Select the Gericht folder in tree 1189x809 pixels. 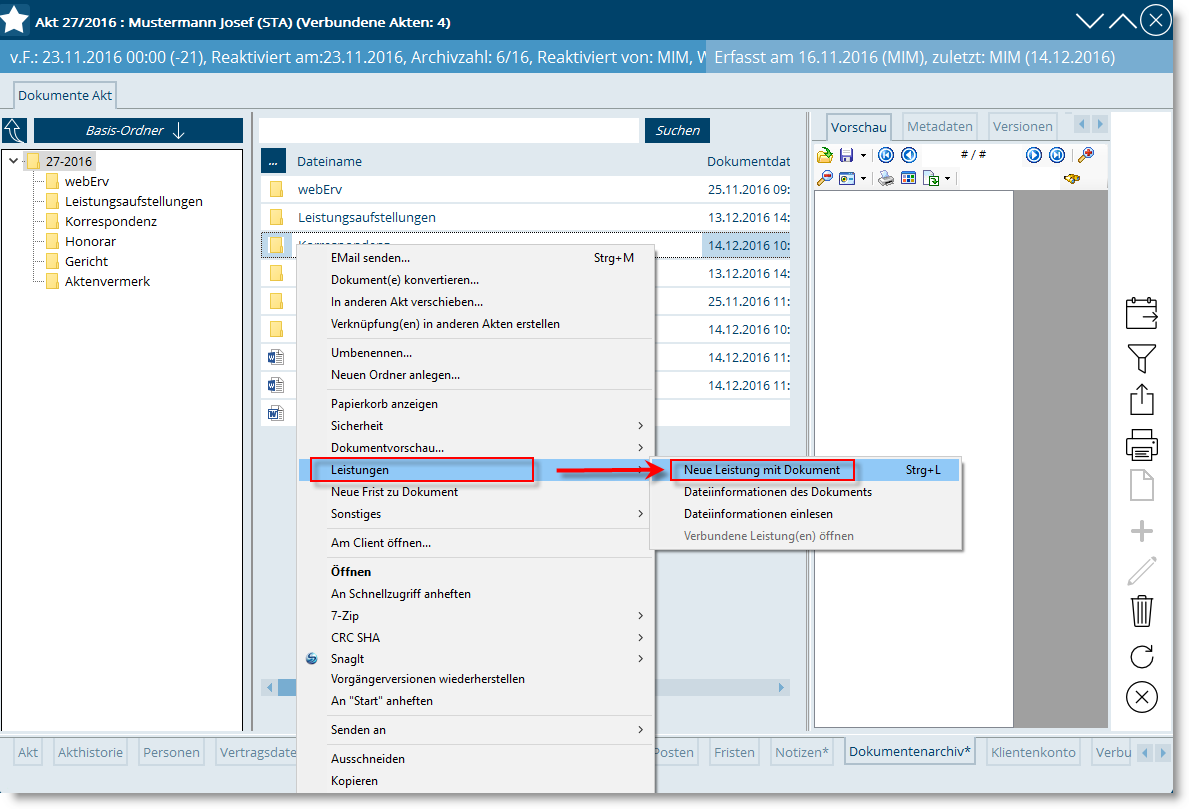(x=86, y=262)
